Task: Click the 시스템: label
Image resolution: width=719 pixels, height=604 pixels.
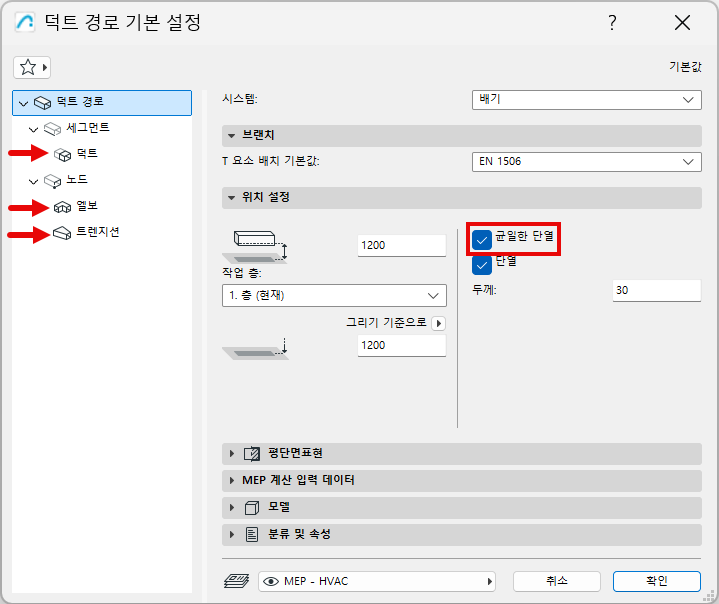Action: pyautogui.click(x=240, y=99)
